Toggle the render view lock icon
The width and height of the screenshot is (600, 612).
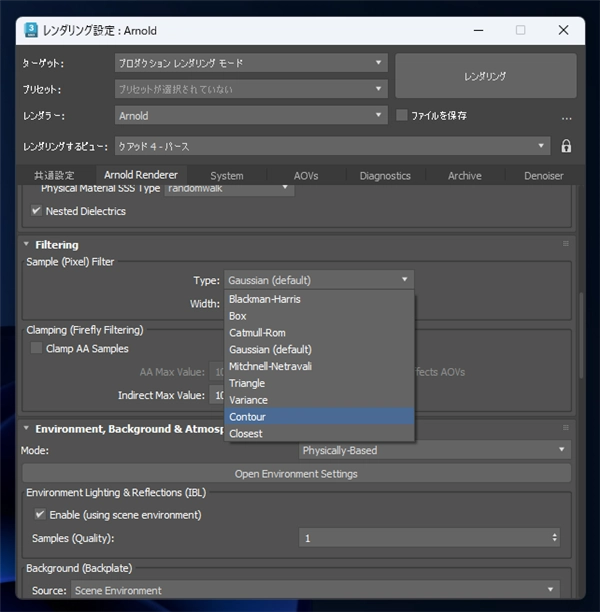click(x=566, y=146)
